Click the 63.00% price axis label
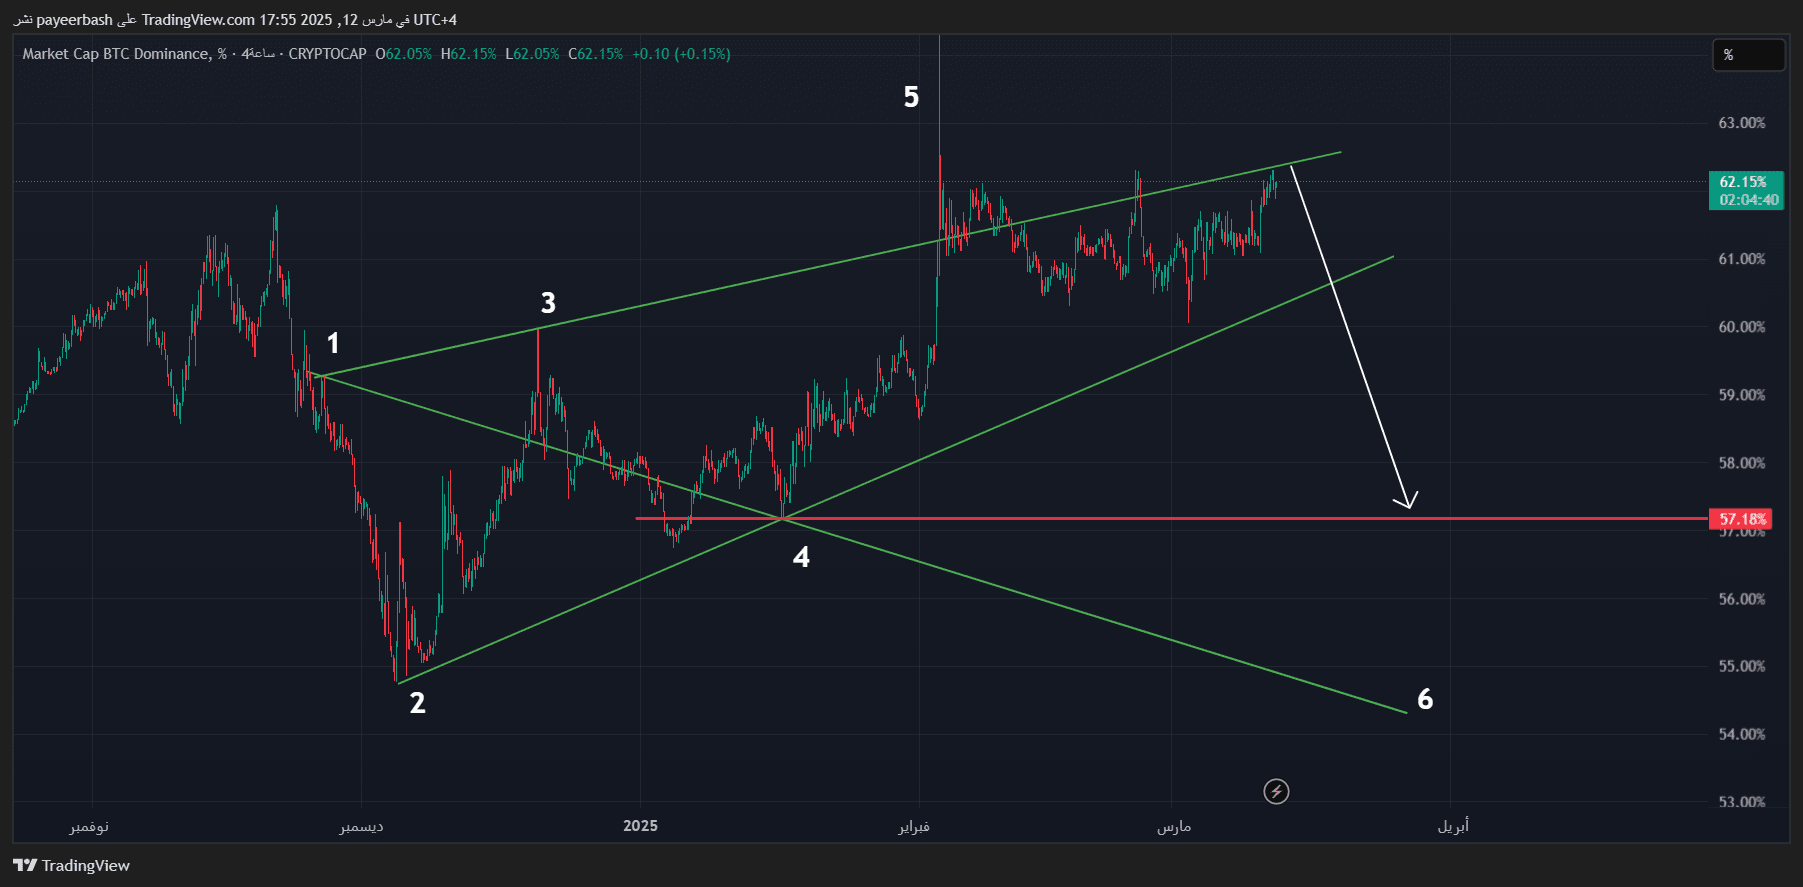The width and height of the screenshot is (1803, 887). 1742,123
